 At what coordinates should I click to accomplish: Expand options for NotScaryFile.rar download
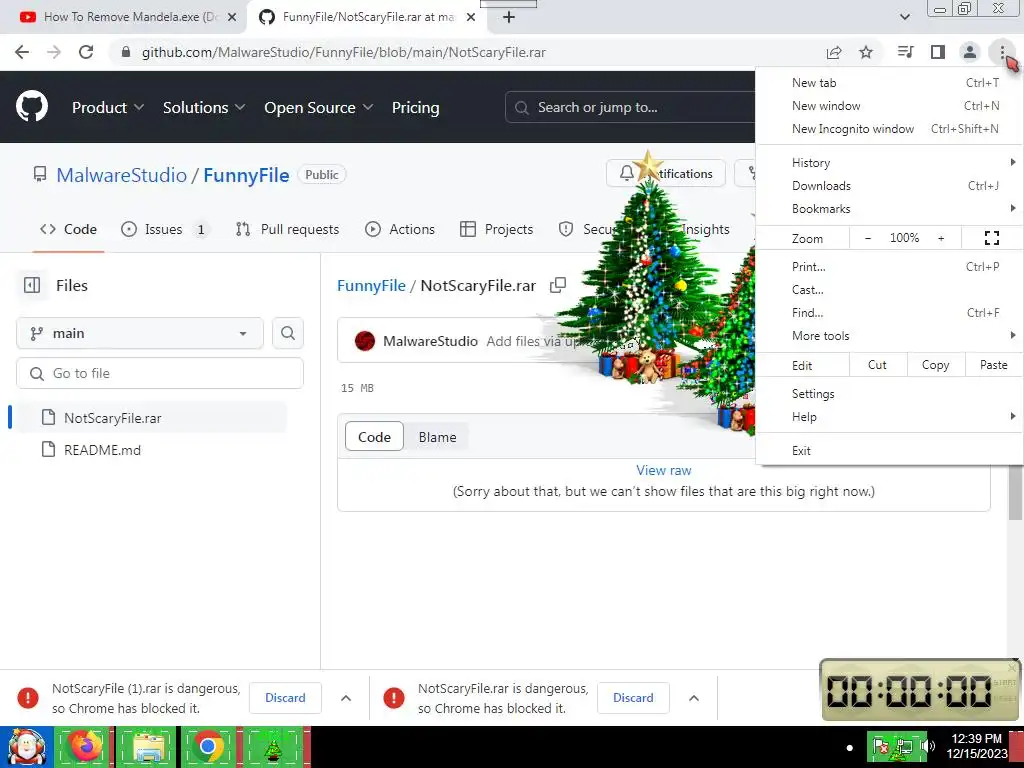694,697
